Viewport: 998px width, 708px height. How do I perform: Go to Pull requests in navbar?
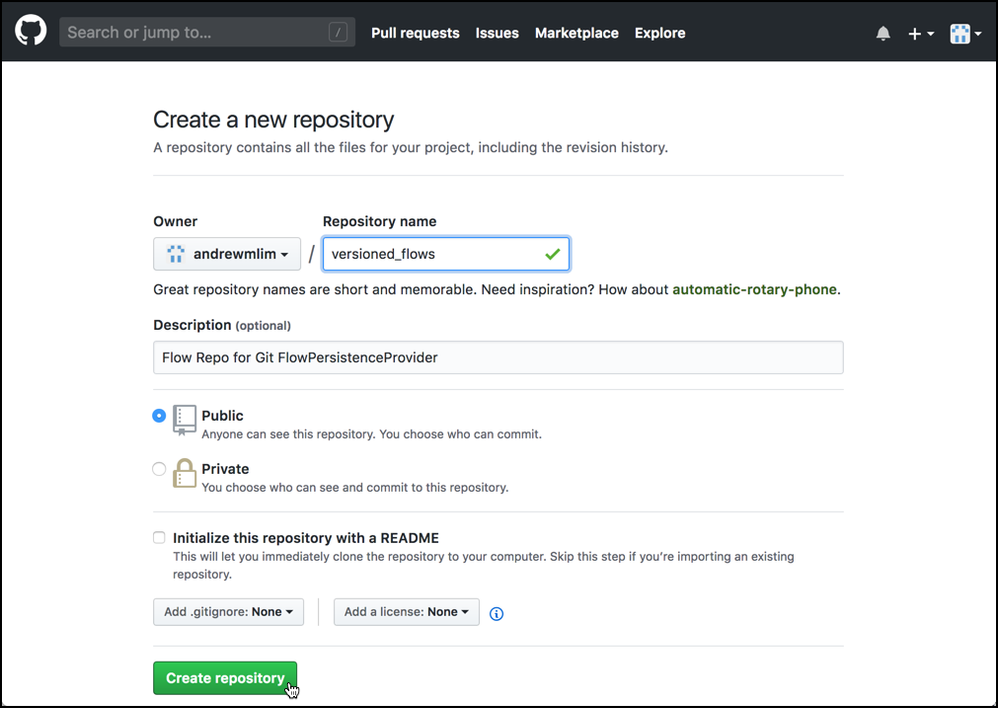click(415, 33)
